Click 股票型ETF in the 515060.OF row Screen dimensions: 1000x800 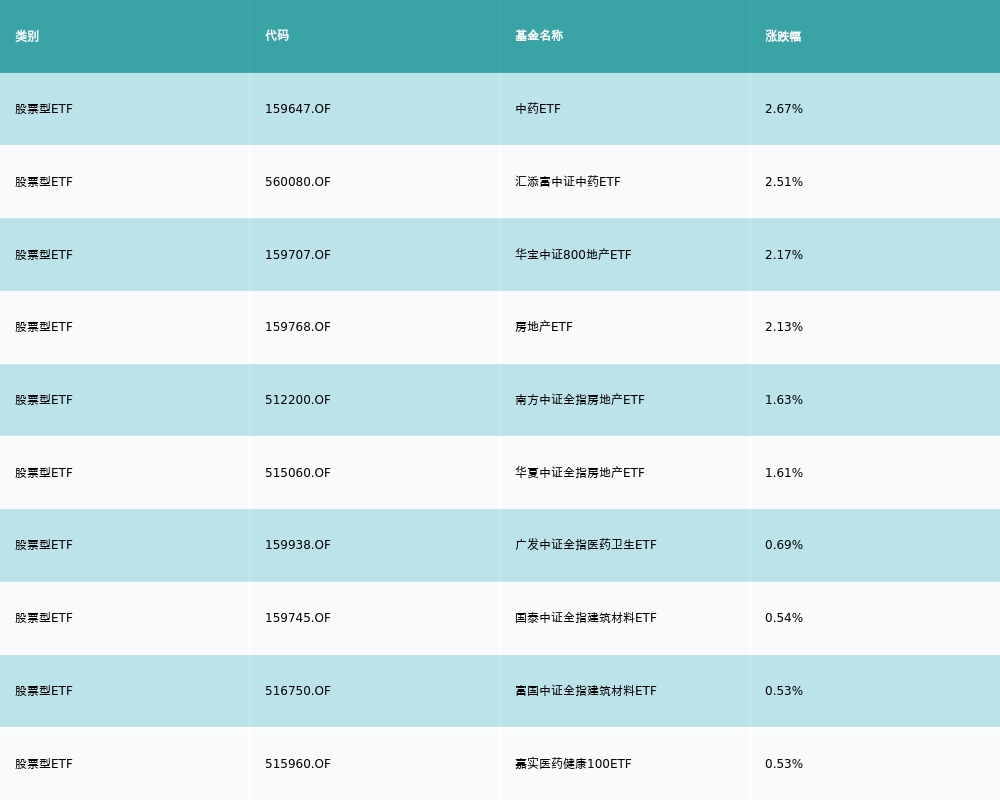44,473
